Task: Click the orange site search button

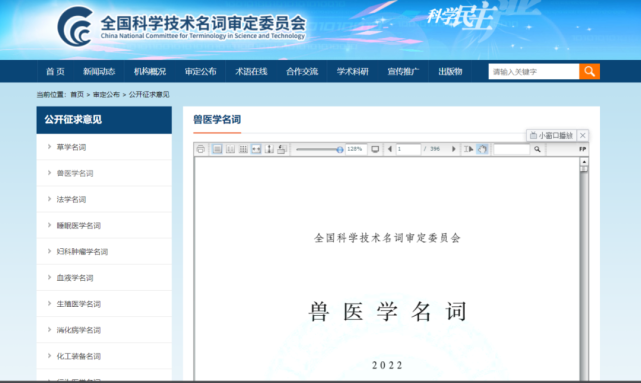Action: point(589,72)
